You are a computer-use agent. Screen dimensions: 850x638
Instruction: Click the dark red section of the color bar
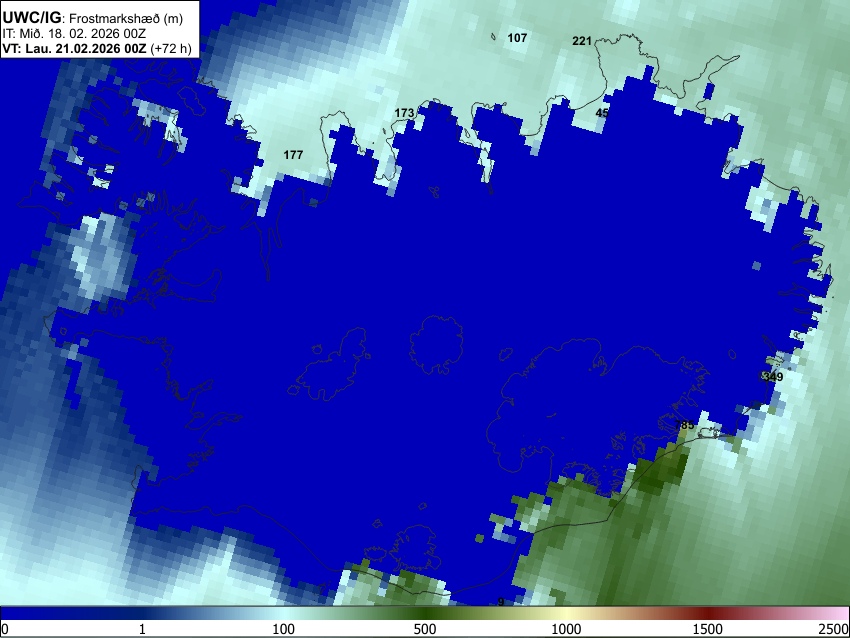[x=707, y=614]
